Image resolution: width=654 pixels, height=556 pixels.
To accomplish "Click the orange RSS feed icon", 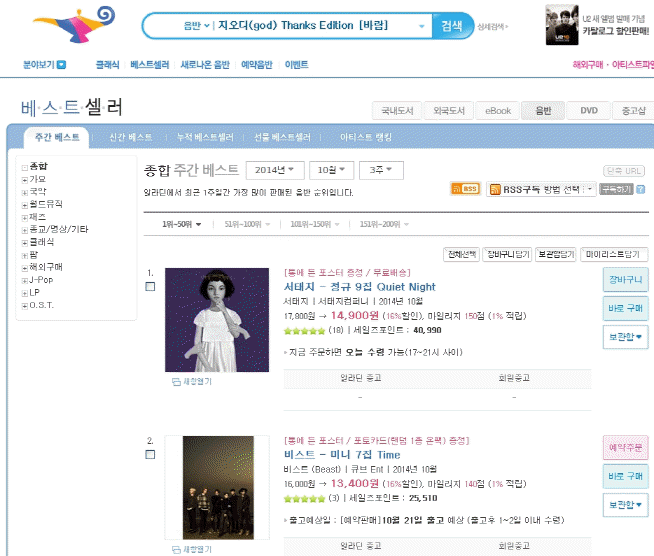I will 465,189.
